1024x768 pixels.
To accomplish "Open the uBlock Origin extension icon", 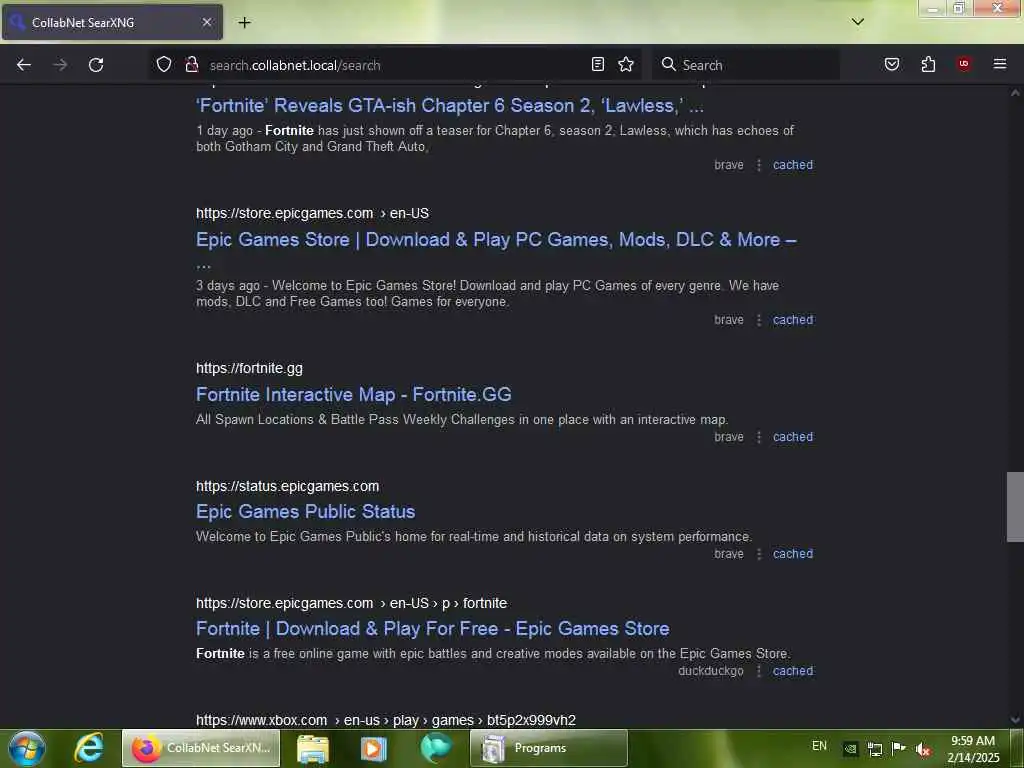I will pyautogui.click(x=963, y=64).
